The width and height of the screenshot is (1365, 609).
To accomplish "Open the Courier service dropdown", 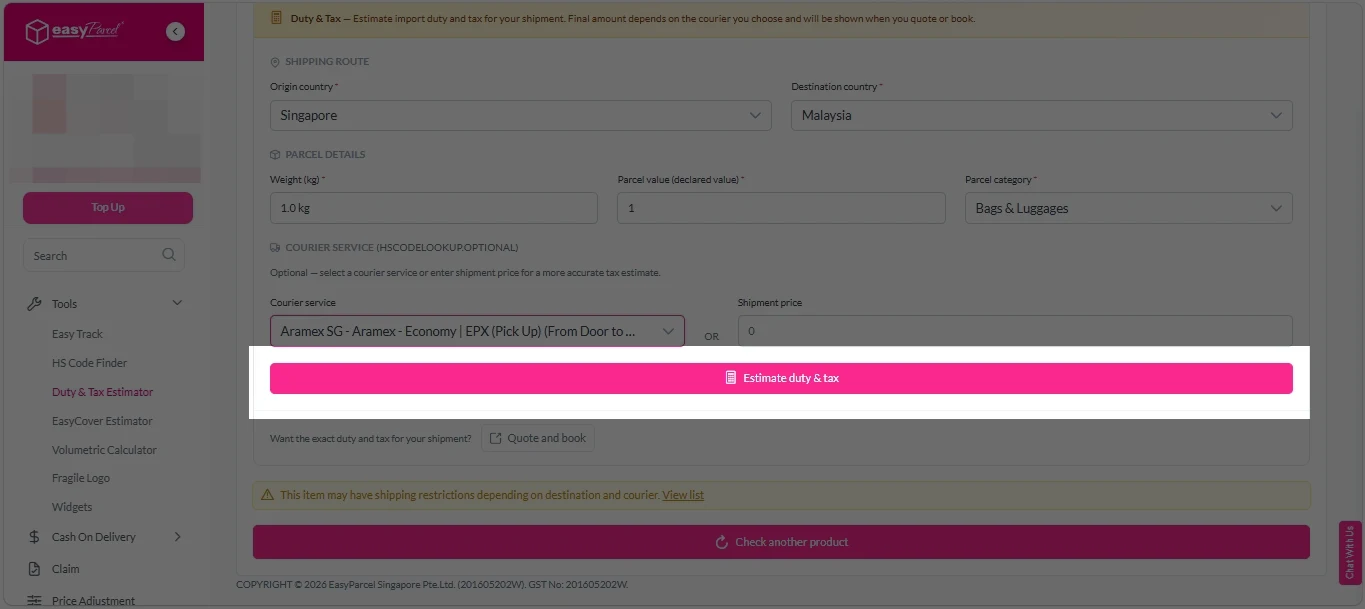I will coord(477,331).
